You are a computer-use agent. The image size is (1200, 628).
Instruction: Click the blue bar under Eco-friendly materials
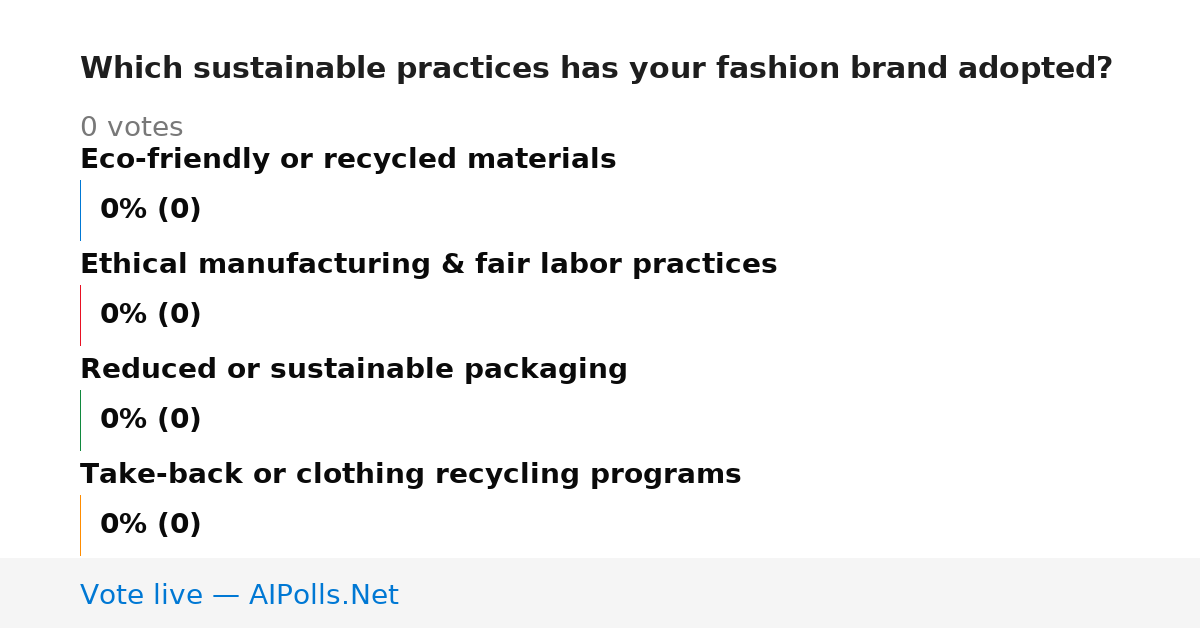pyautogui.click(x=80, y=210)
